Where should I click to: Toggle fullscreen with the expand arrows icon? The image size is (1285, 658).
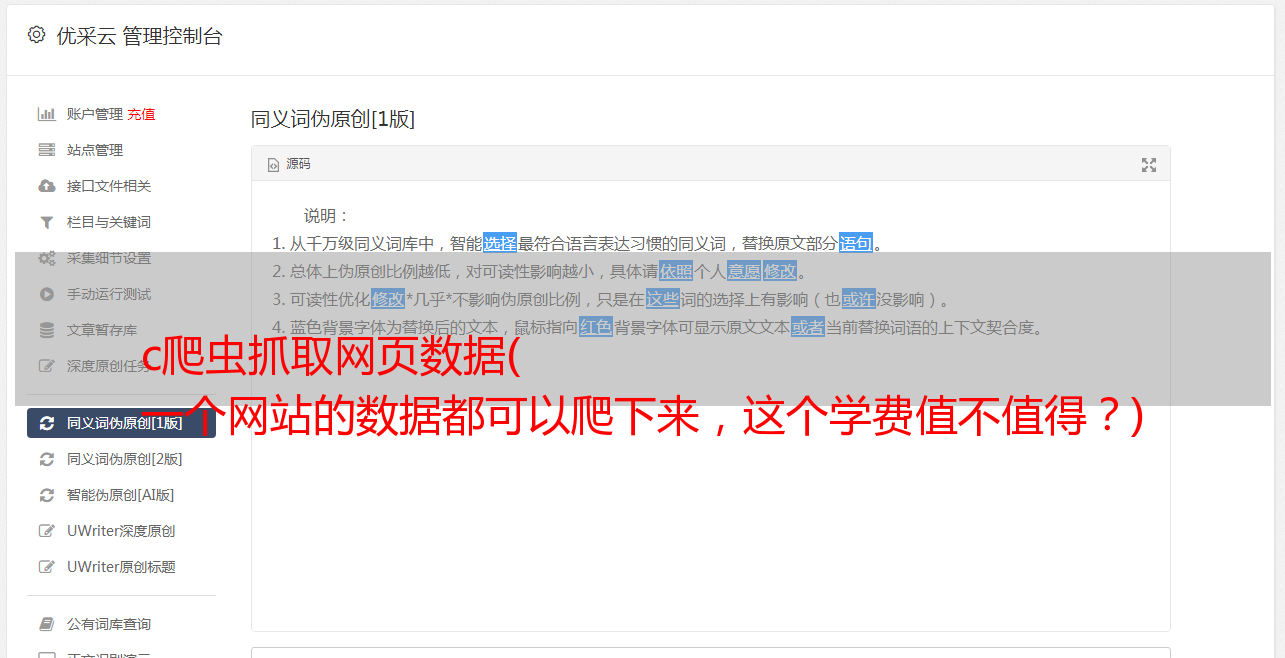point(1149,165)
